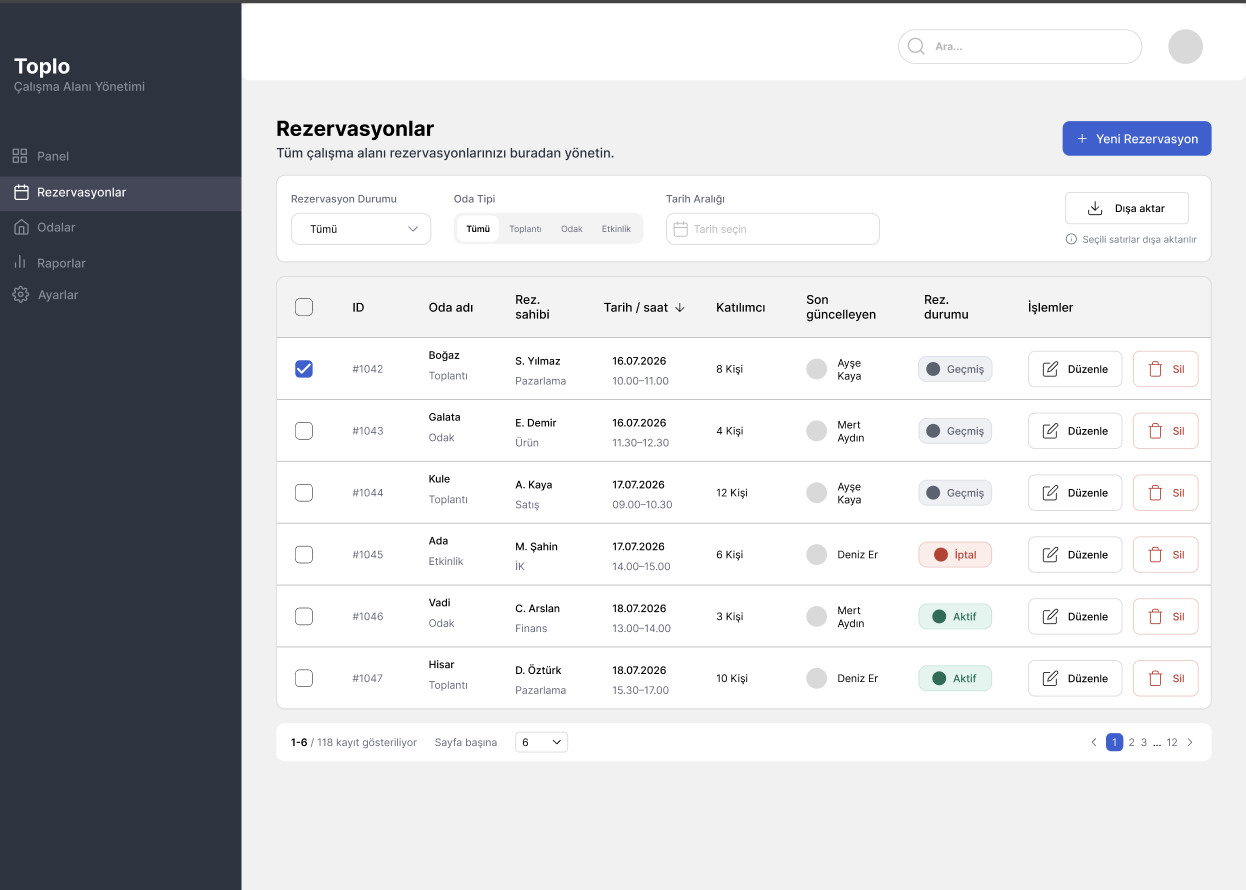Click the D. Öztürk owner cell
This screenshot has height=890, width=1246.
coord(538,670)
